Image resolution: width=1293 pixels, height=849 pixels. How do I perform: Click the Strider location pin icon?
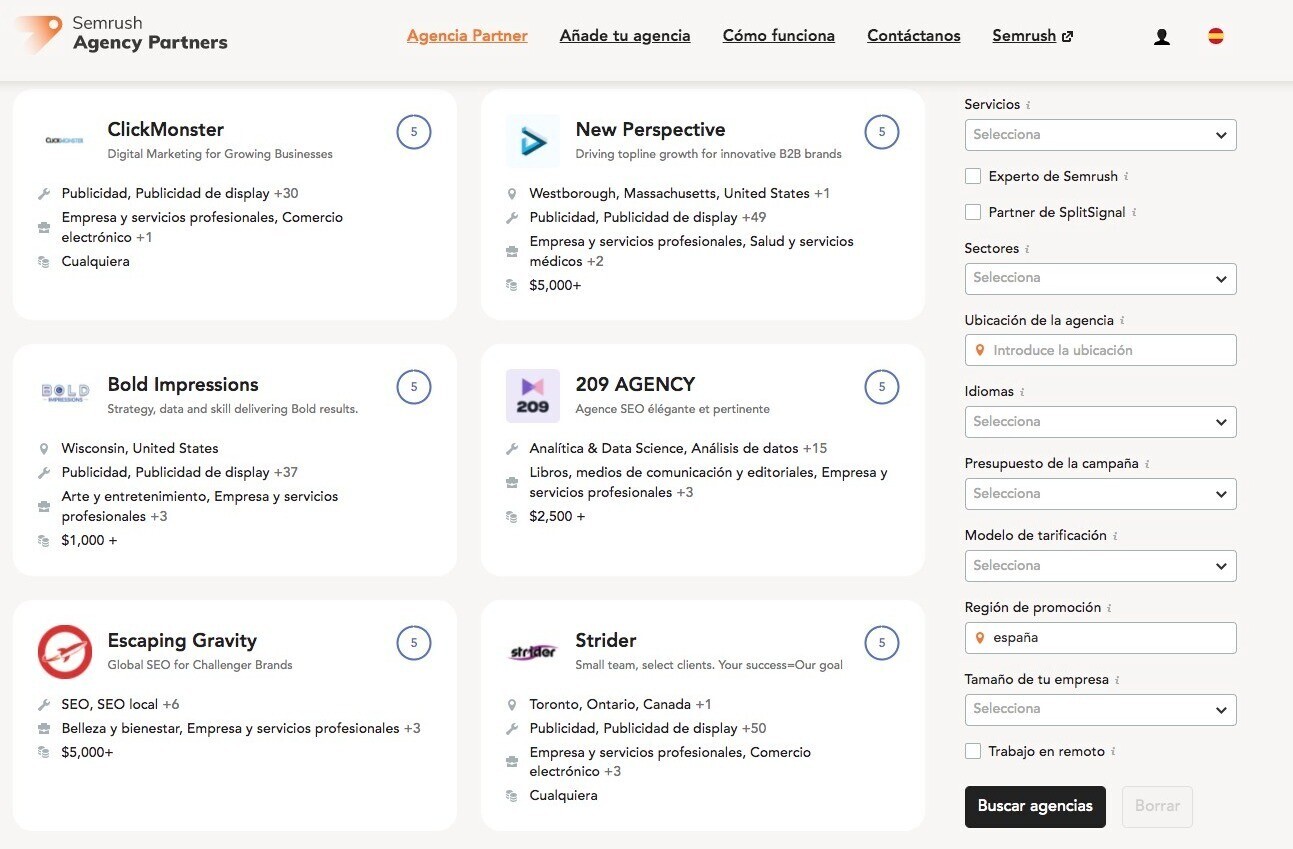point(512,705)
